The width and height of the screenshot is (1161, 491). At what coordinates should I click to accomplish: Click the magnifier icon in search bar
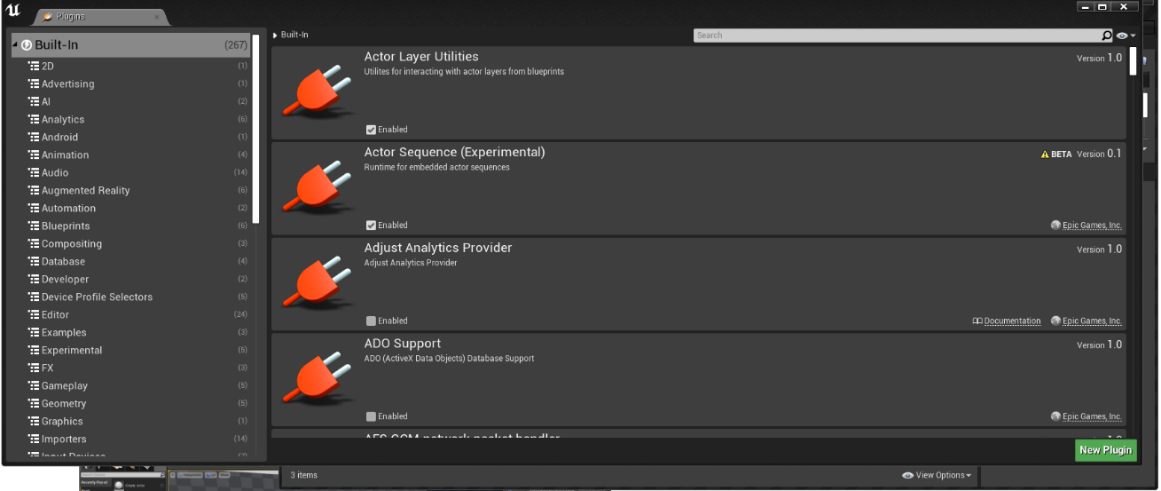tap(1106, 35)
